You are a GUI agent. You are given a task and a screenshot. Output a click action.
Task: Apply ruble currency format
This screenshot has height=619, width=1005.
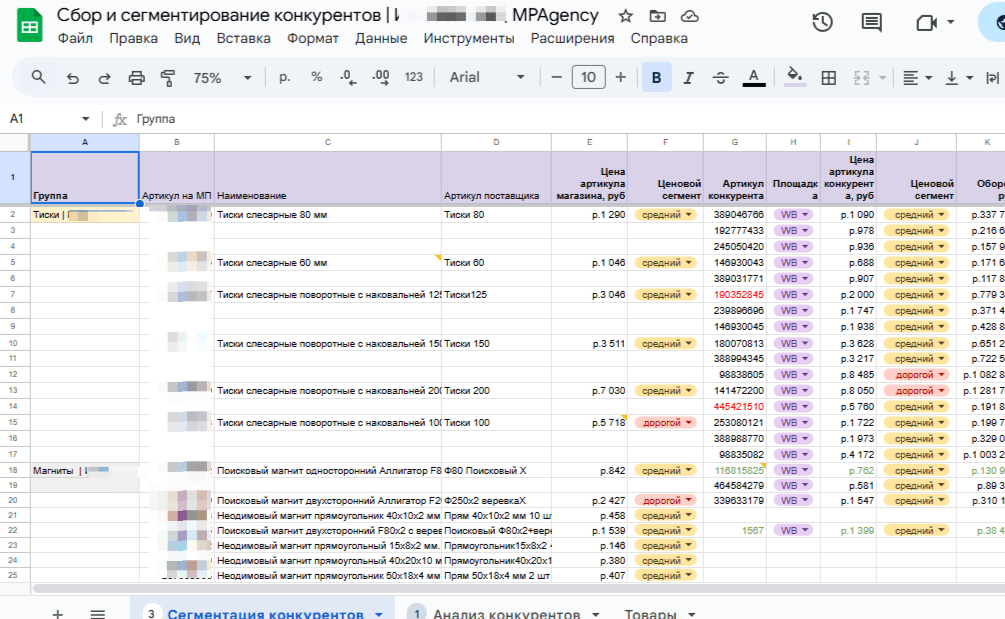pos(285,78)
